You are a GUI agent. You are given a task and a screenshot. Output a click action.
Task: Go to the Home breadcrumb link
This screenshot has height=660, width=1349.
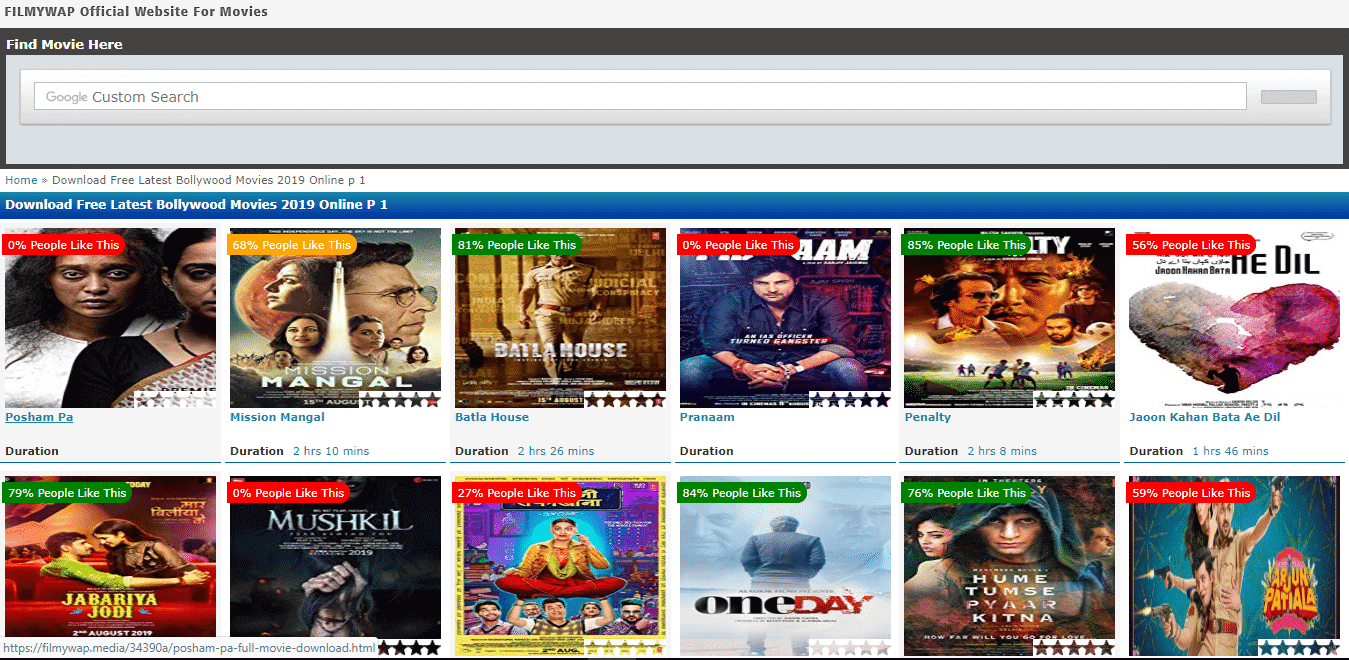[x=21, y=180]
